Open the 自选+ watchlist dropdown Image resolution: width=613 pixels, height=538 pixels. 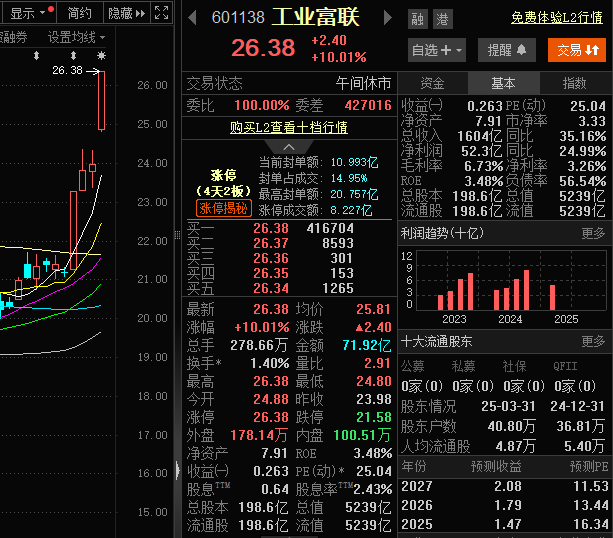[x=437, y=50]
